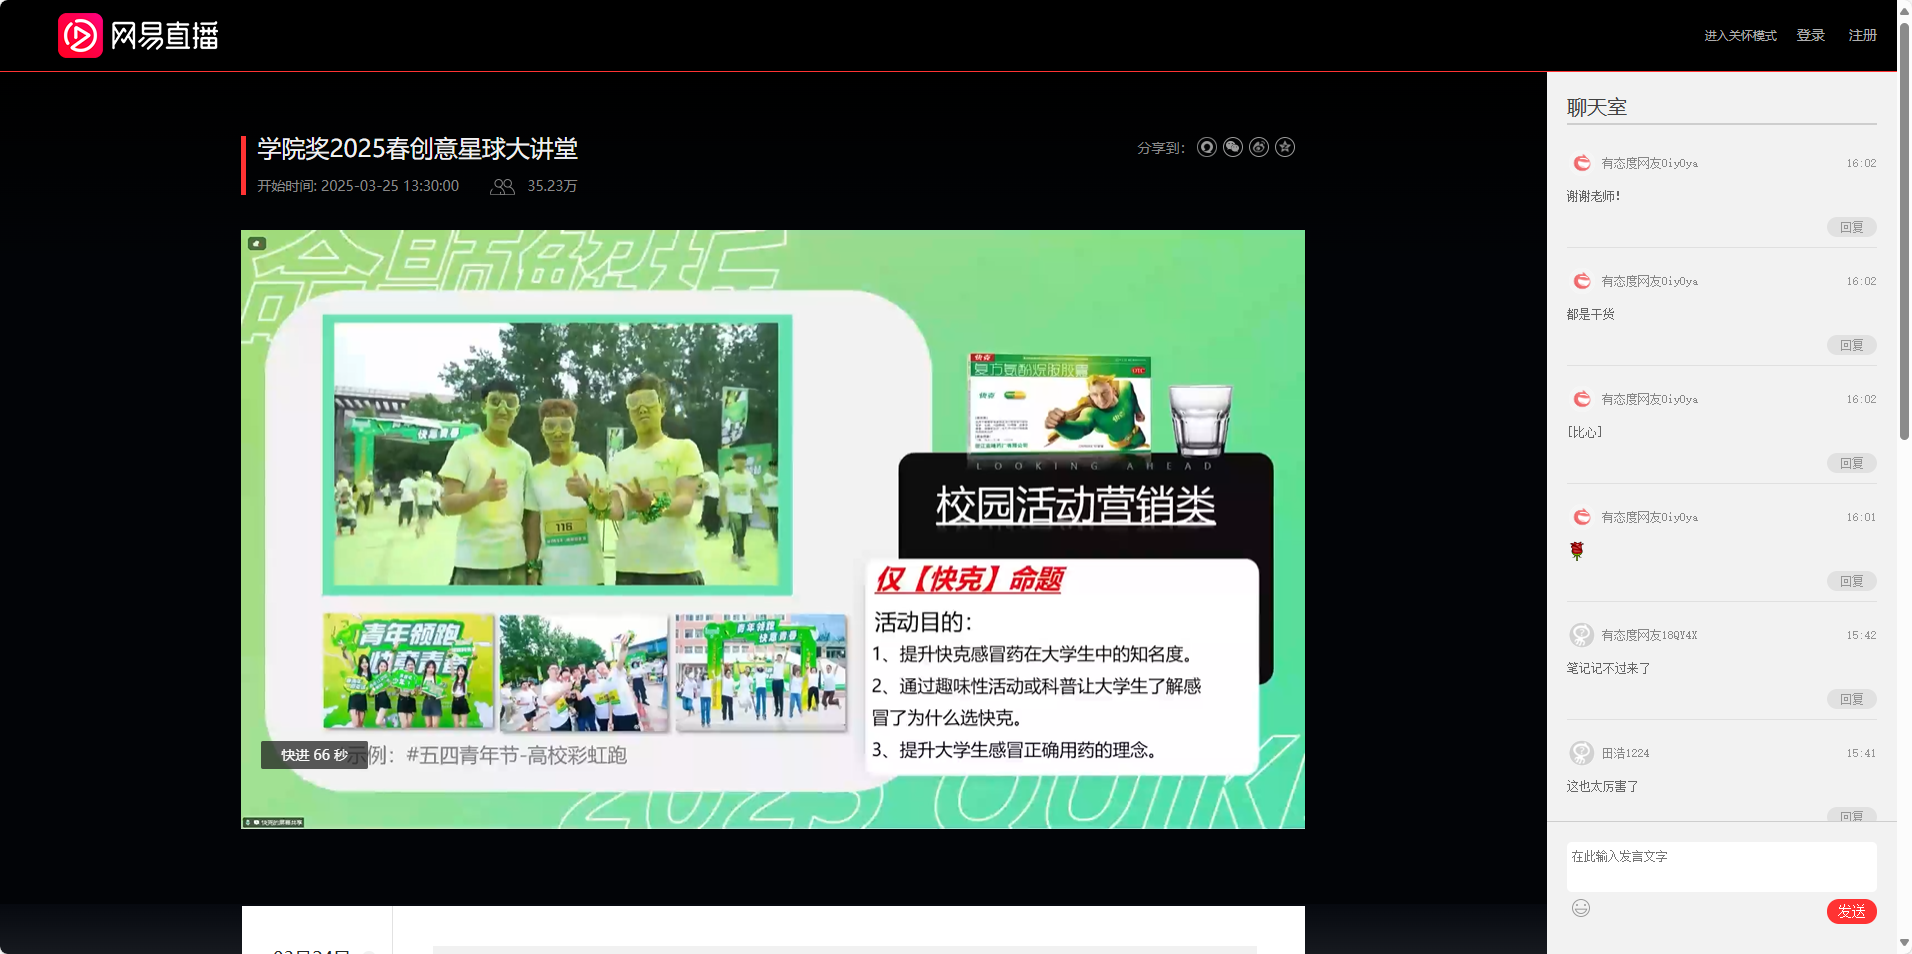Click the viewer count people icon
Screen dimensions: 1912x954
pos(502,187)
